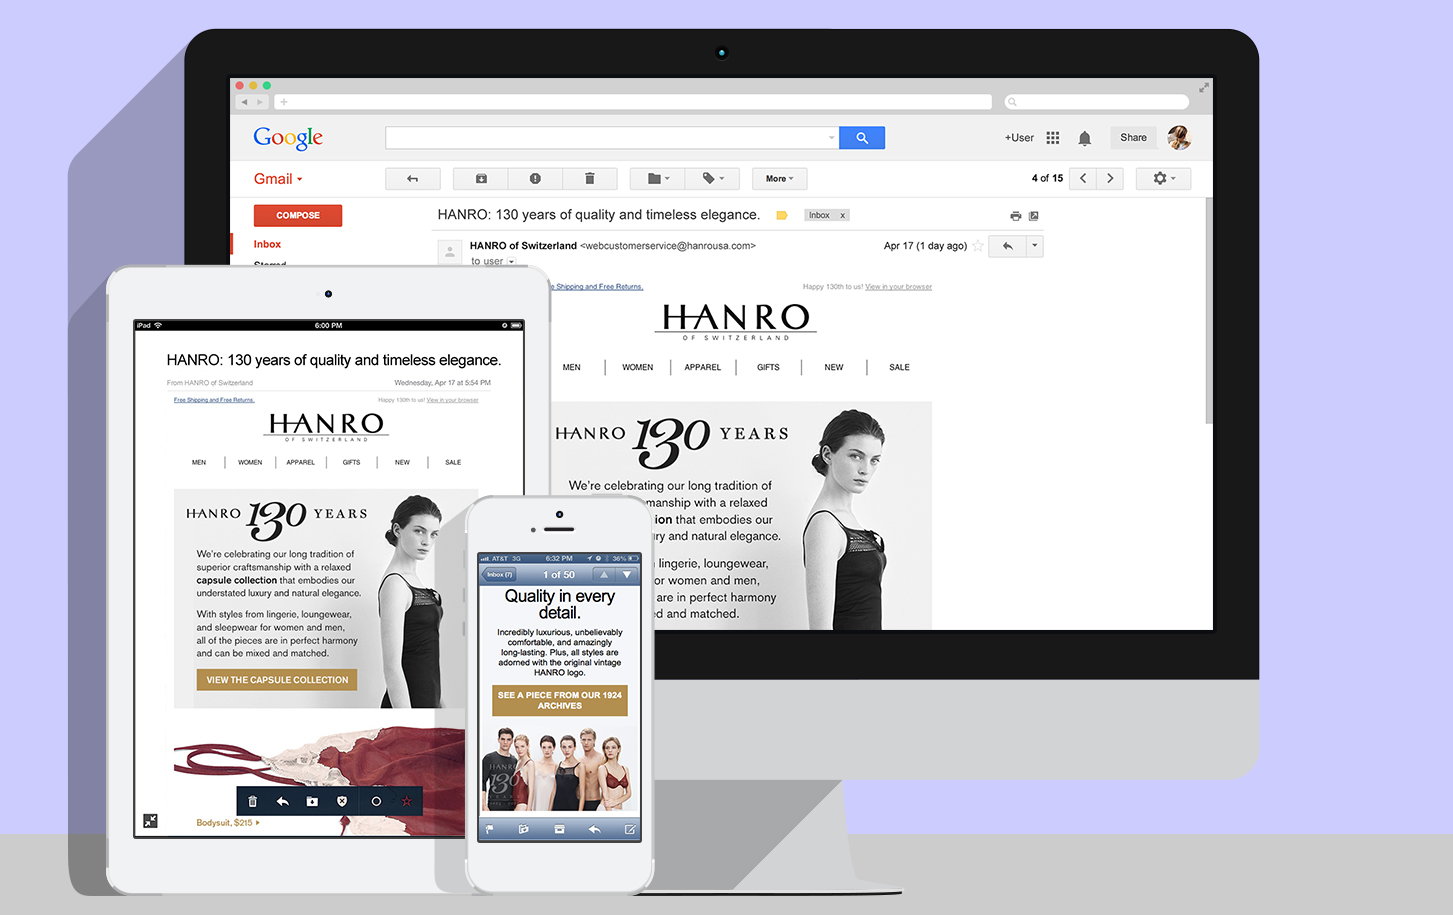The image size is (1453, 915).
Task: Open the More actions dropdown
Action: tap(780, 179)
